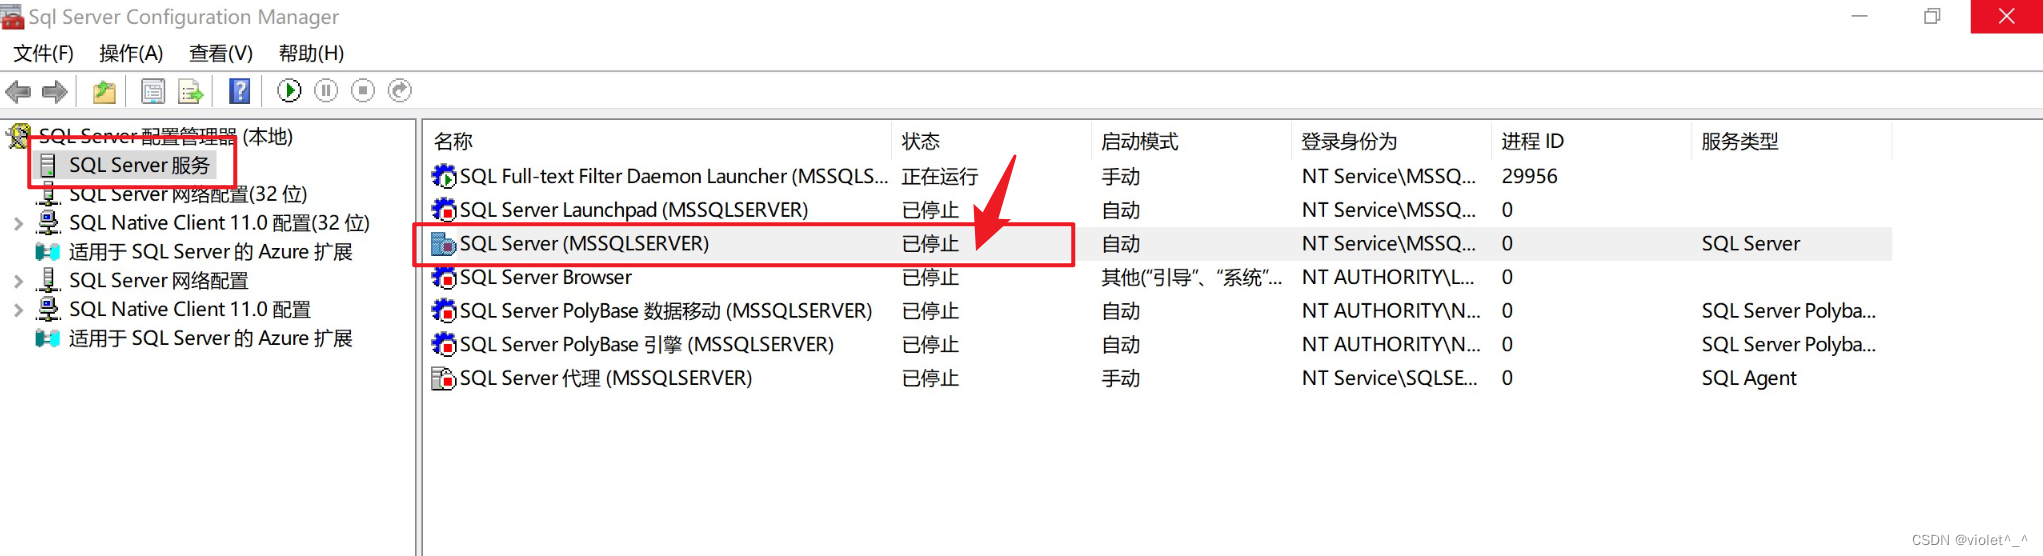
Task: Open the 查看(V) menu
Action: coord(221,53)
